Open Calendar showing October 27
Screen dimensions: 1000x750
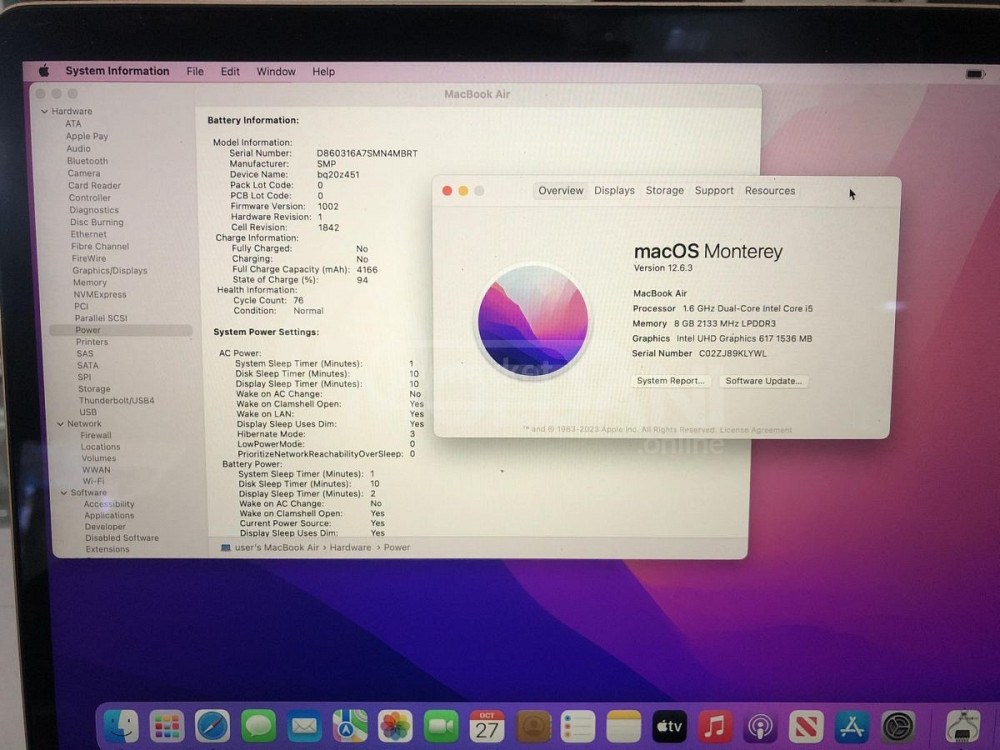pos(487,725)
